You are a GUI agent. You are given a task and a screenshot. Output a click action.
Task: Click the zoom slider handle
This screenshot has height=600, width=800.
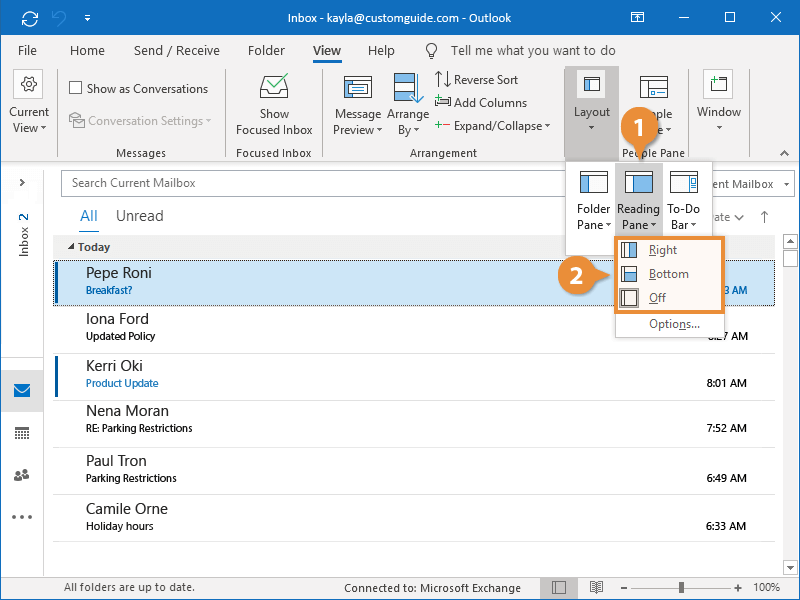pos(681,588)
